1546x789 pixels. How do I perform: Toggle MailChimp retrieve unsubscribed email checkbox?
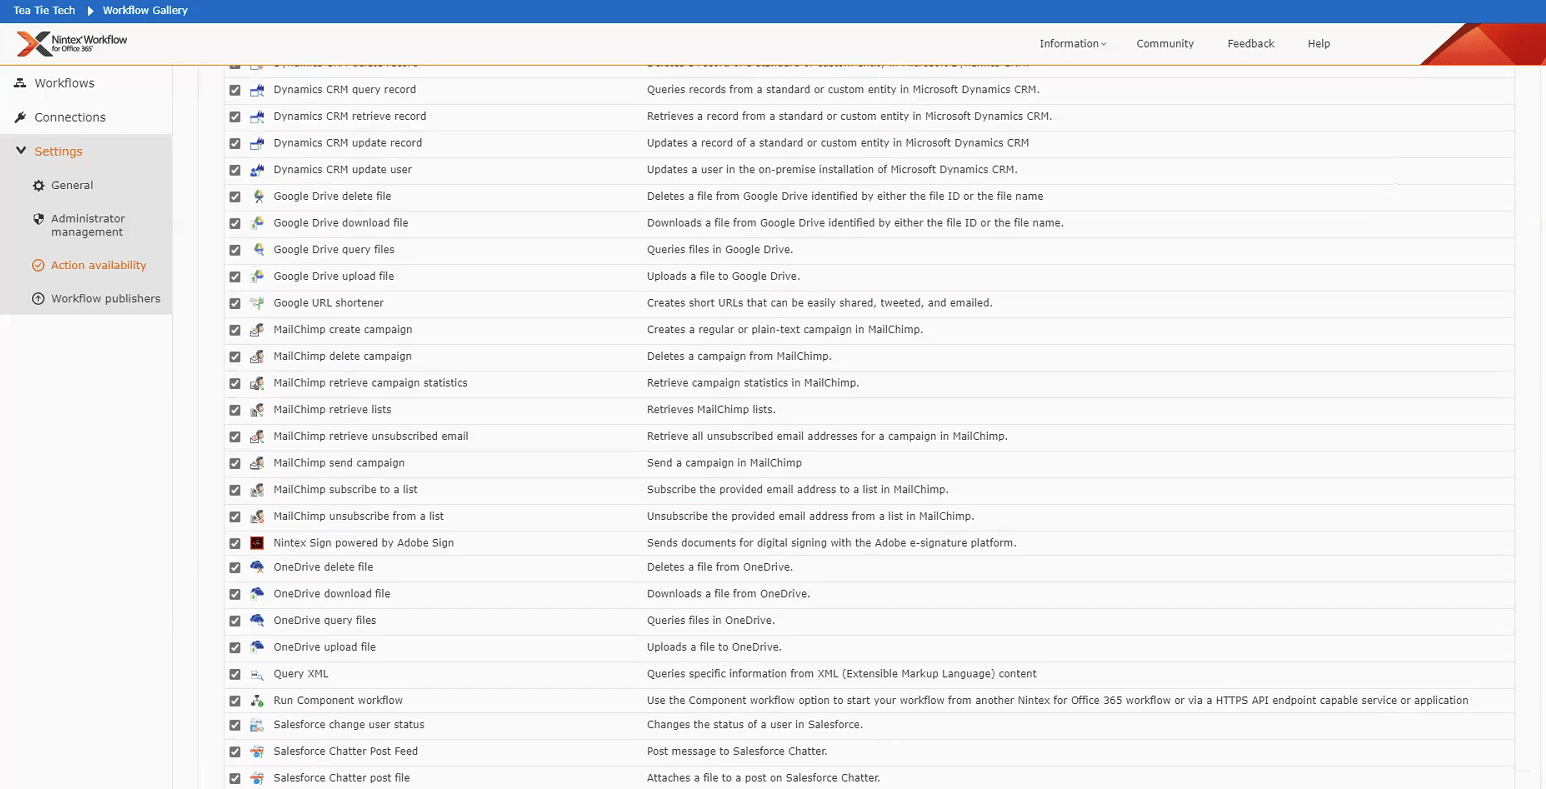pyautogui.click(x=235, y=437)
